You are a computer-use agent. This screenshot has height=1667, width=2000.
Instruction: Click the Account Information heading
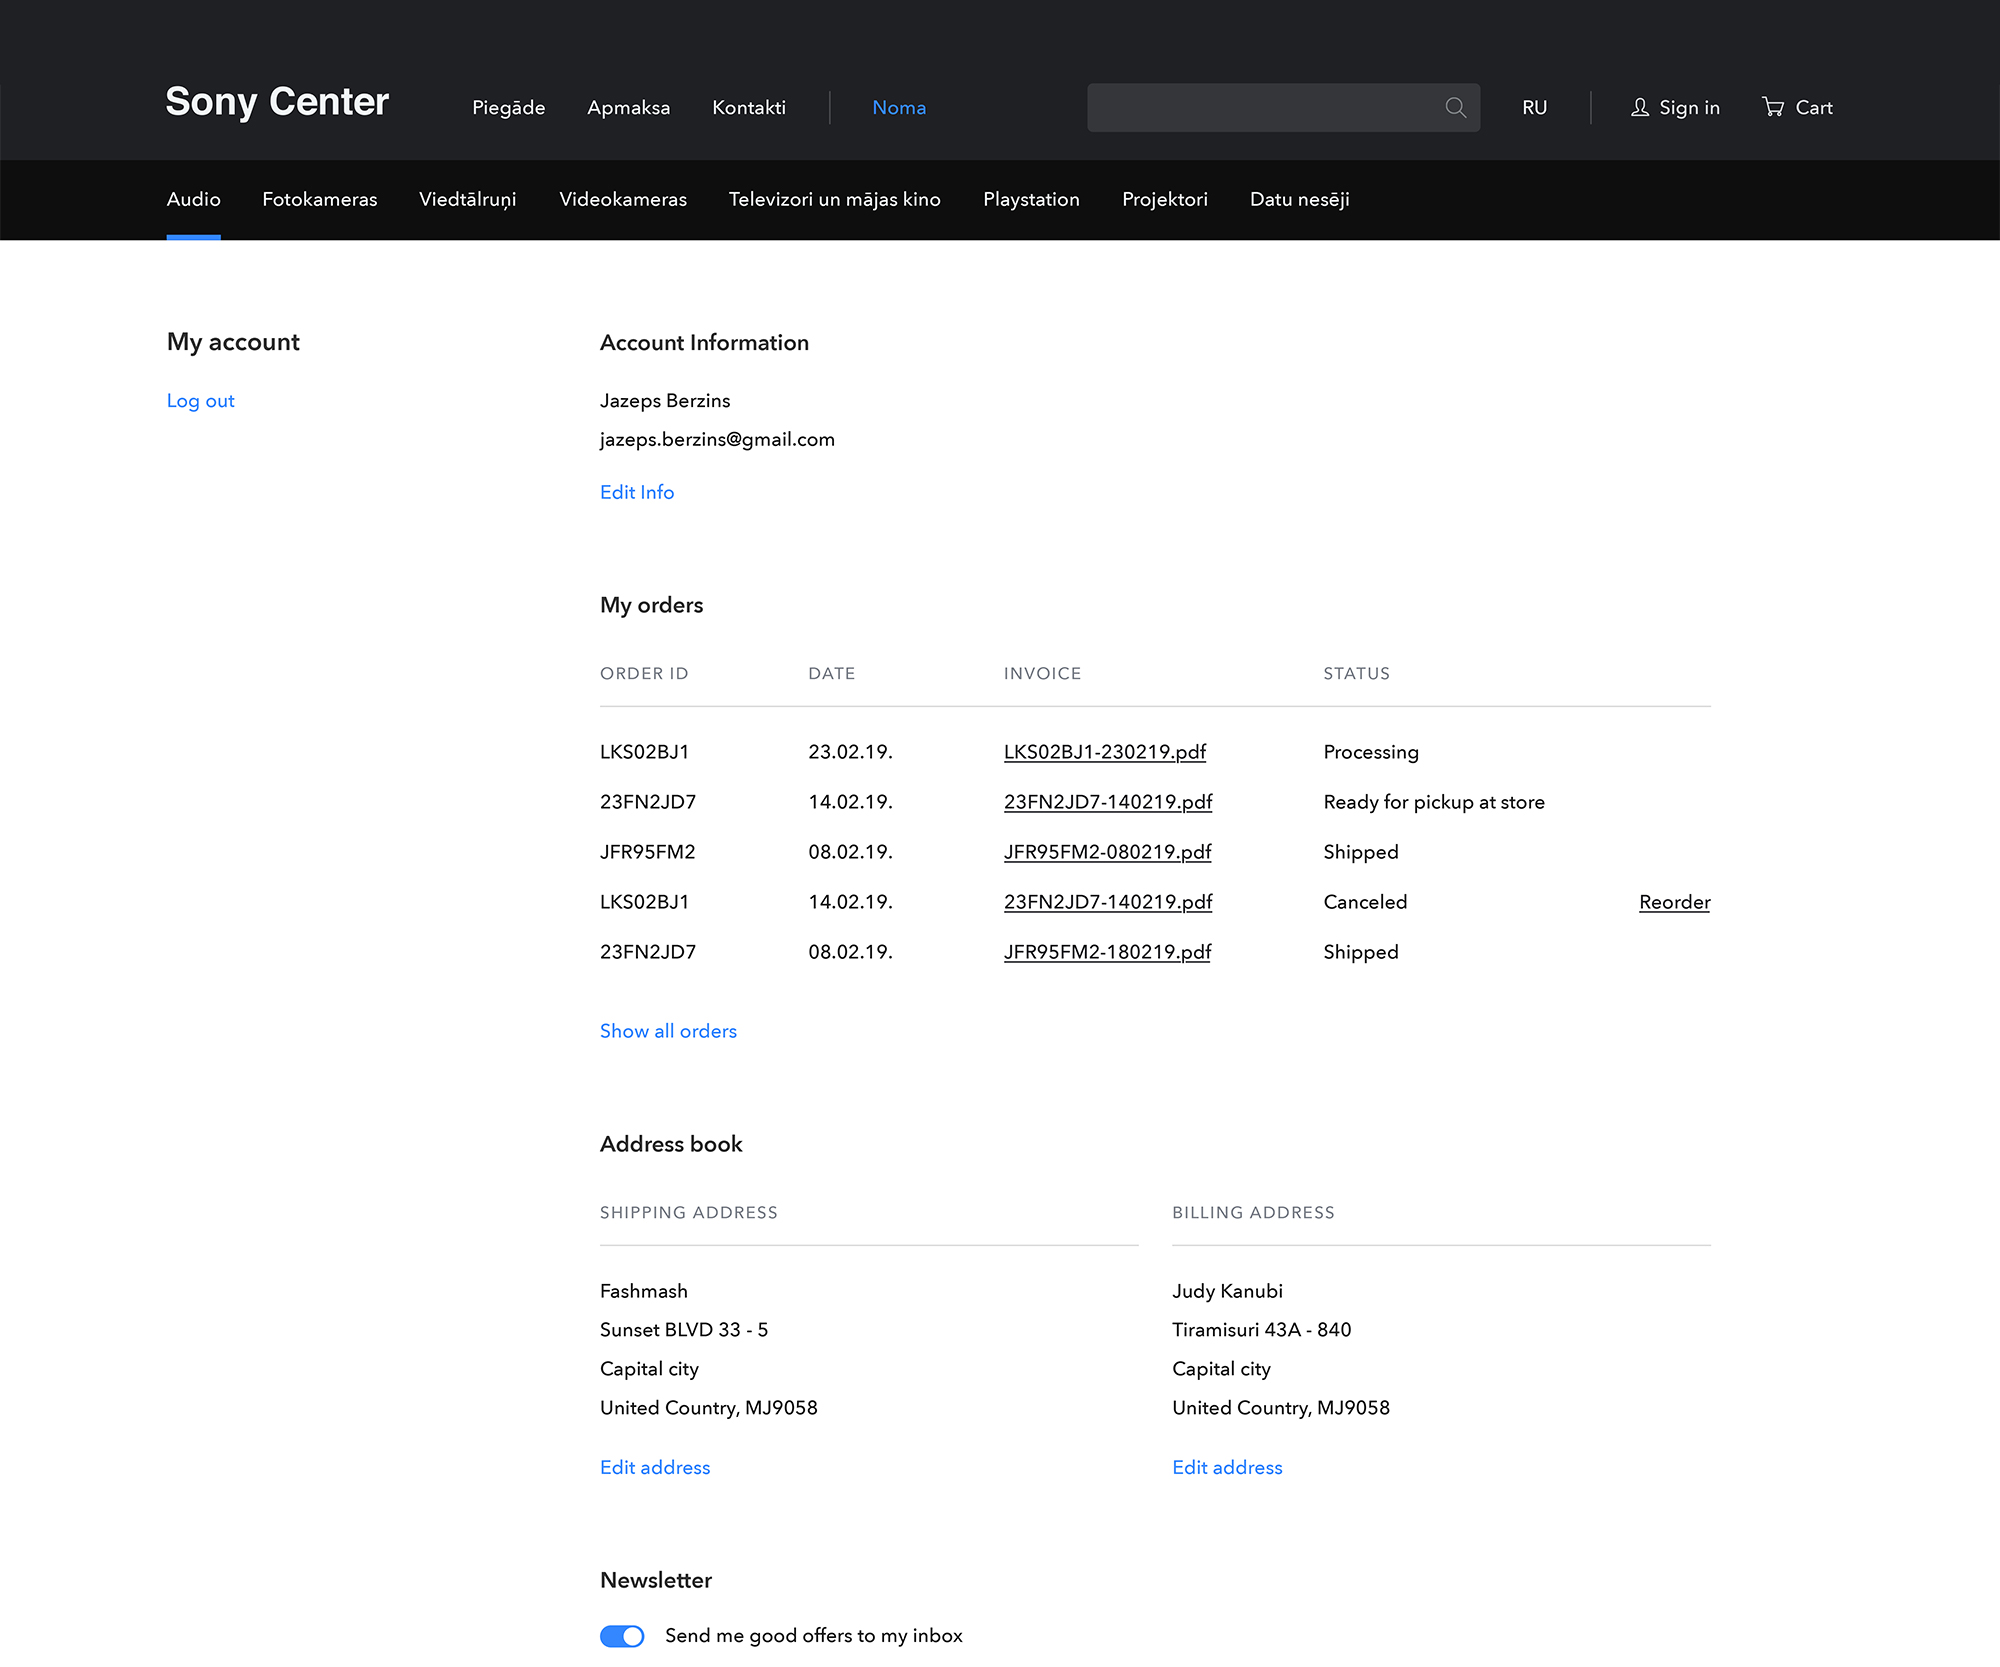[705, 343]
